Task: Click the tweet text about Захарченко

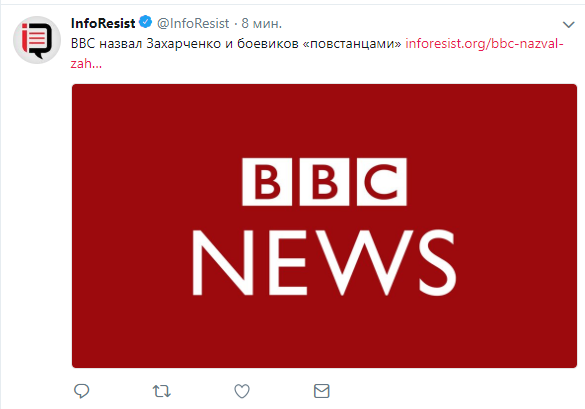Action: (x=236, y=44)
